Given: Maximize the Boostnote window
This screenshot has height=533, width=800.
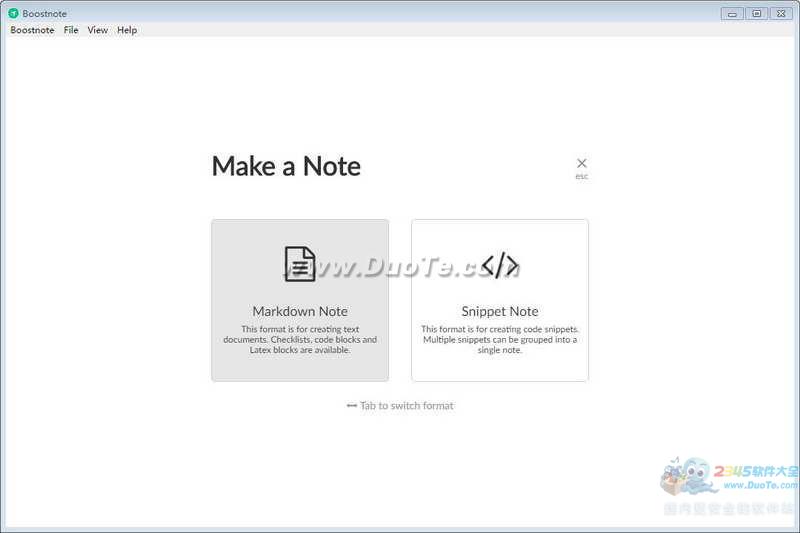Looking at the screenshot, I should click(x=757, y=13).
